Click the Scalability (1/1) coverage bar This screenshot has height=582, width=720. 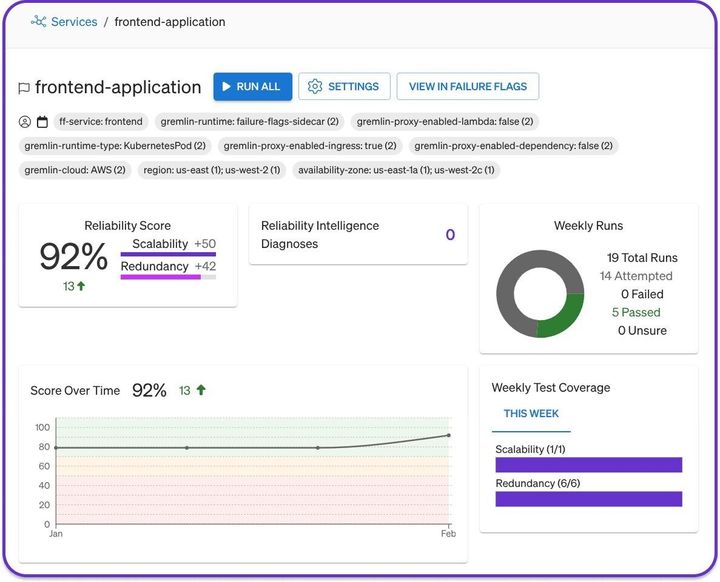(x=589, y=464)
